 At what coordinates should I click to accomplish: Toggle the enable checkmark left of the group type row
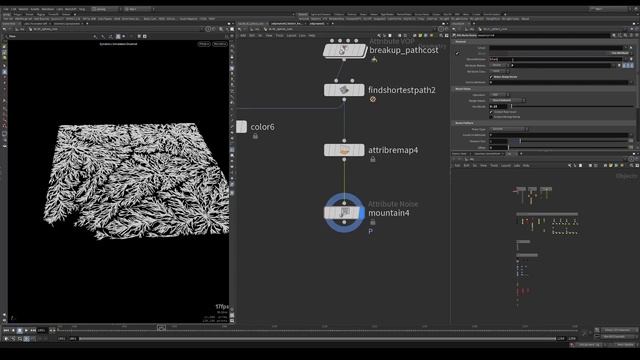click(458, 53)
